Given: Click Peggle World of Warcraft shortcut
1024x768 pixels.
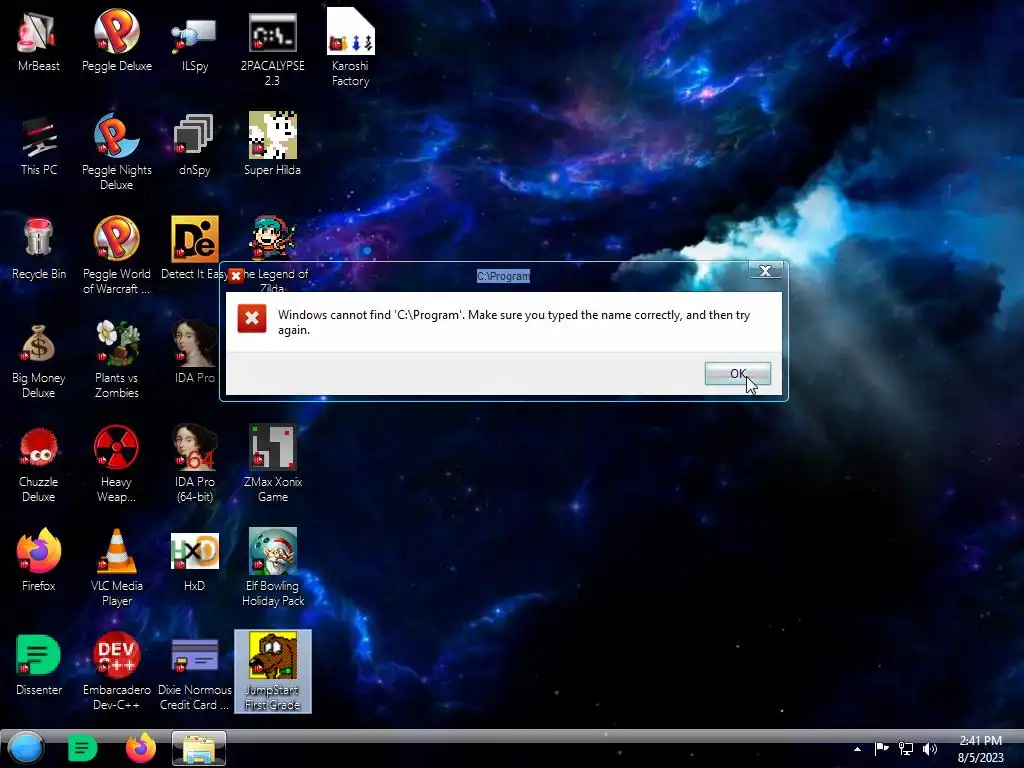Looking at the screenshot, I should click(x=116, y=256).
